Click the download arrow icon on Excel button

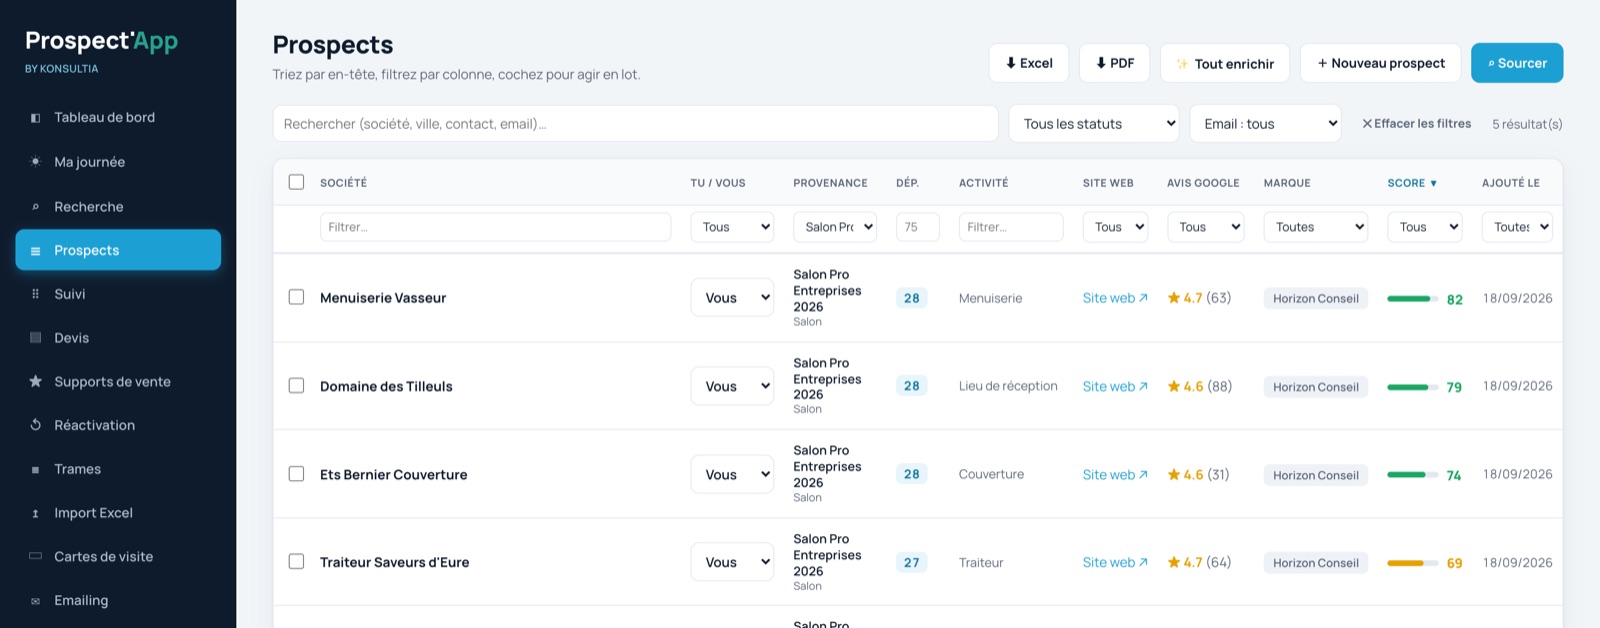(1011, 63)
